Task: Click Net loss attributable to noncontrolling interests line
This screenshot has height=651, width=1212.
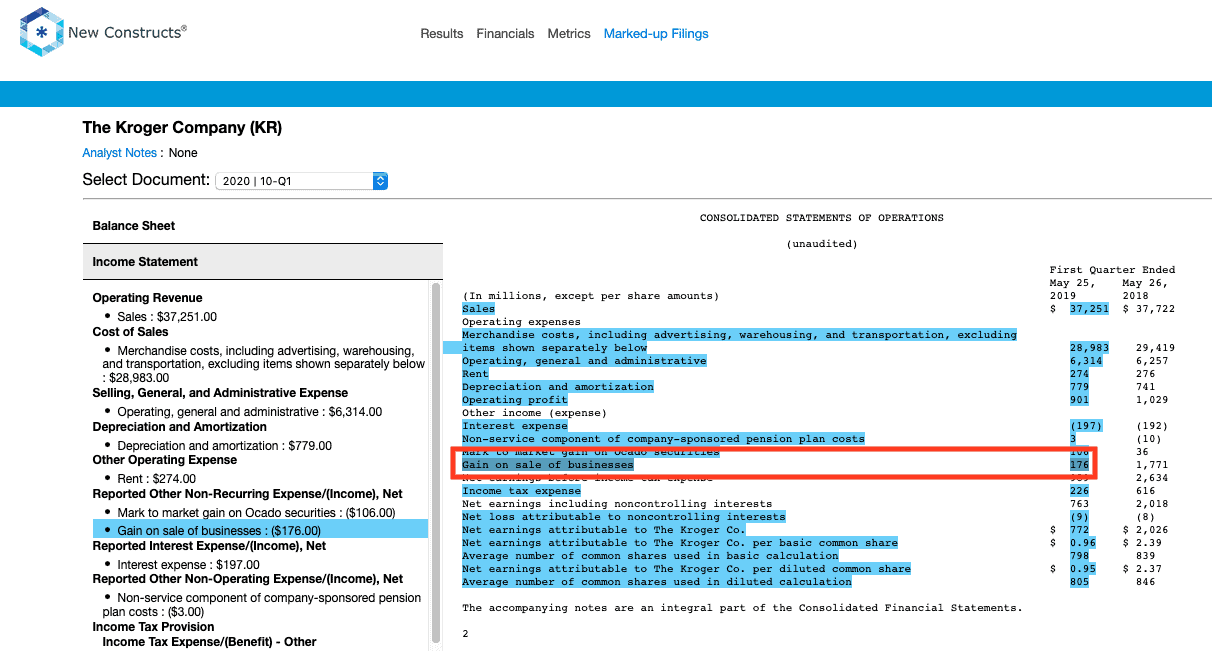Action: [624, 517]
